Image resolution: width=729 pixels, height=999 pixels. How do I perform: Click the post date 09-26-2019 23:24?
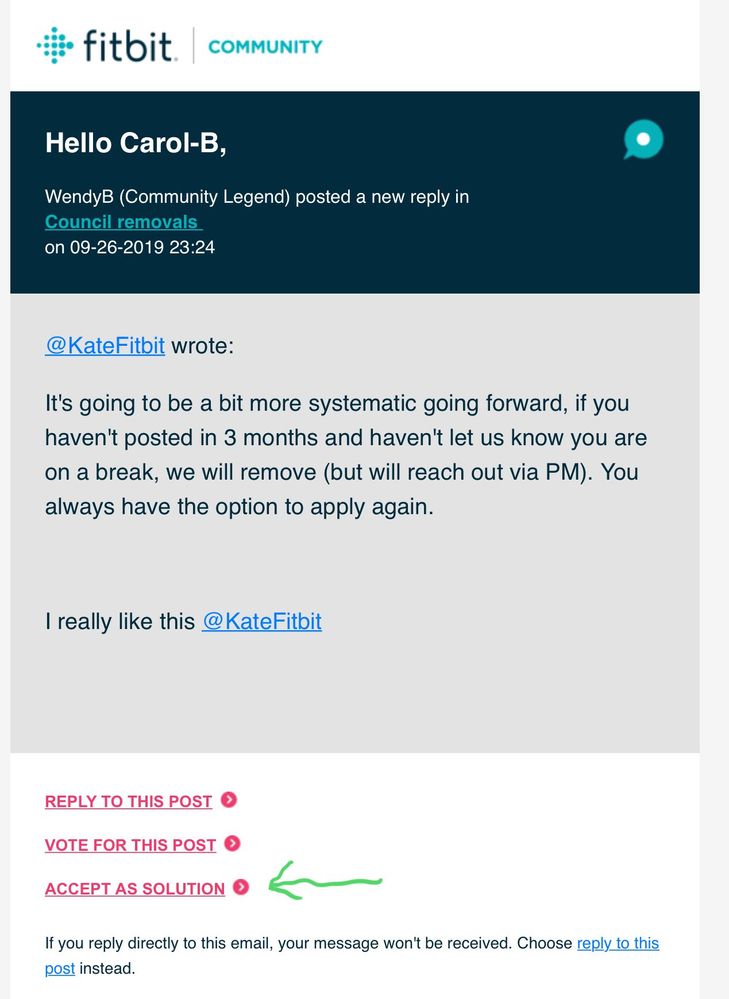click(142, 247)
